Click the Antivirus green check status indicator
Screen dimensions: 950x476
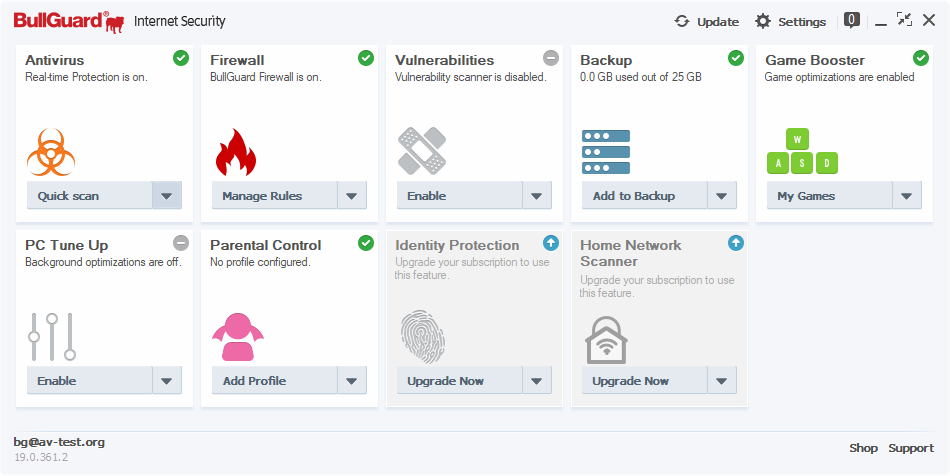click(x=181, y=58)
